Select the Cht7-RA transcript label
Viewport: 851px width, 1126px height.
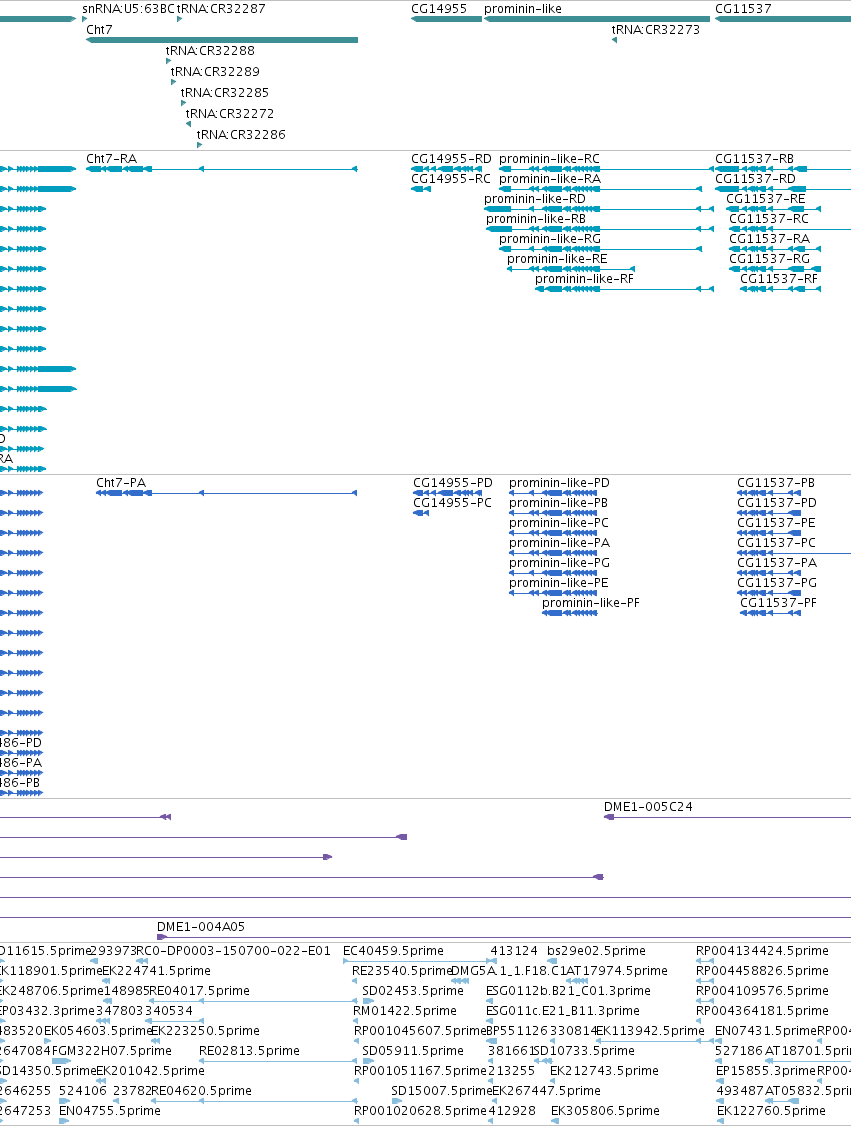coord(111,159)
